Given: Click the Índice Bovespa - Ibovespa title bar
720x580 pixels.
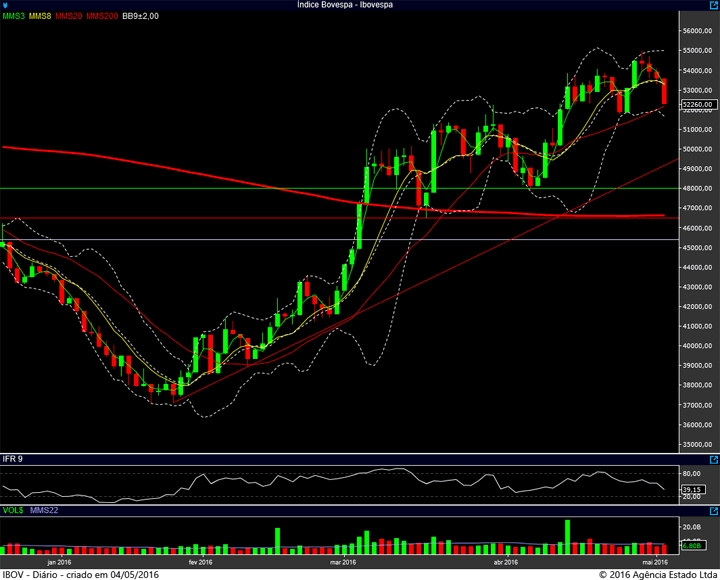Looking at the screenshot, I should point(345,5).
